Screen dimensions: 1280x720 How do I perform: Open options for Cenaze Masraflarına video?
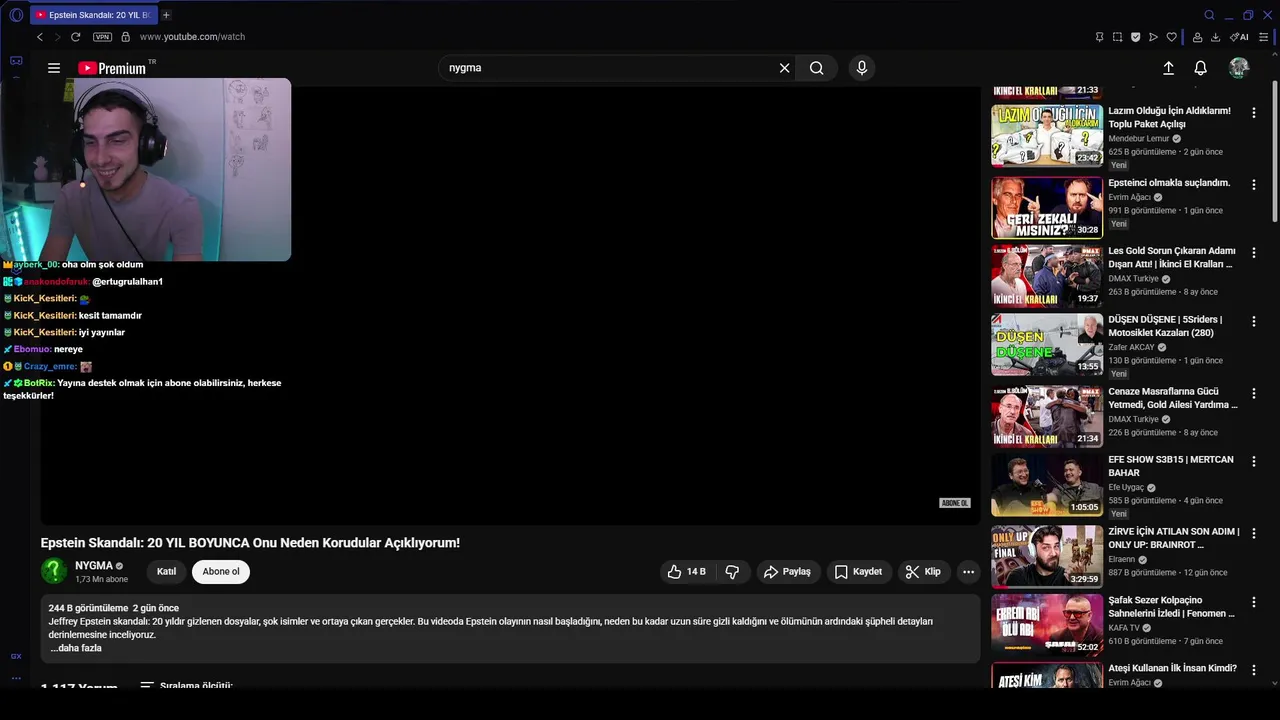pyautogui.click(x=1254, y=394)
